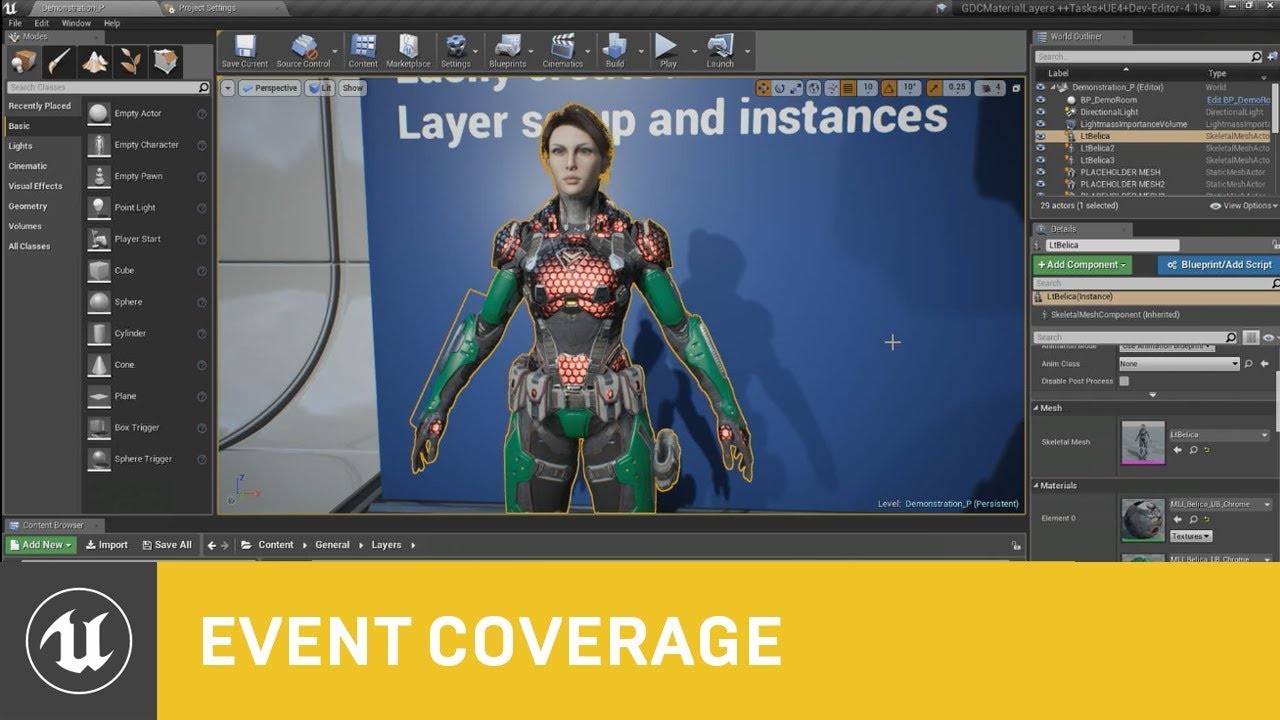1280x720 pixels.
Task: Click the Skeletal Mesh thumbnail preview
Action: (x=1143, y=443)
